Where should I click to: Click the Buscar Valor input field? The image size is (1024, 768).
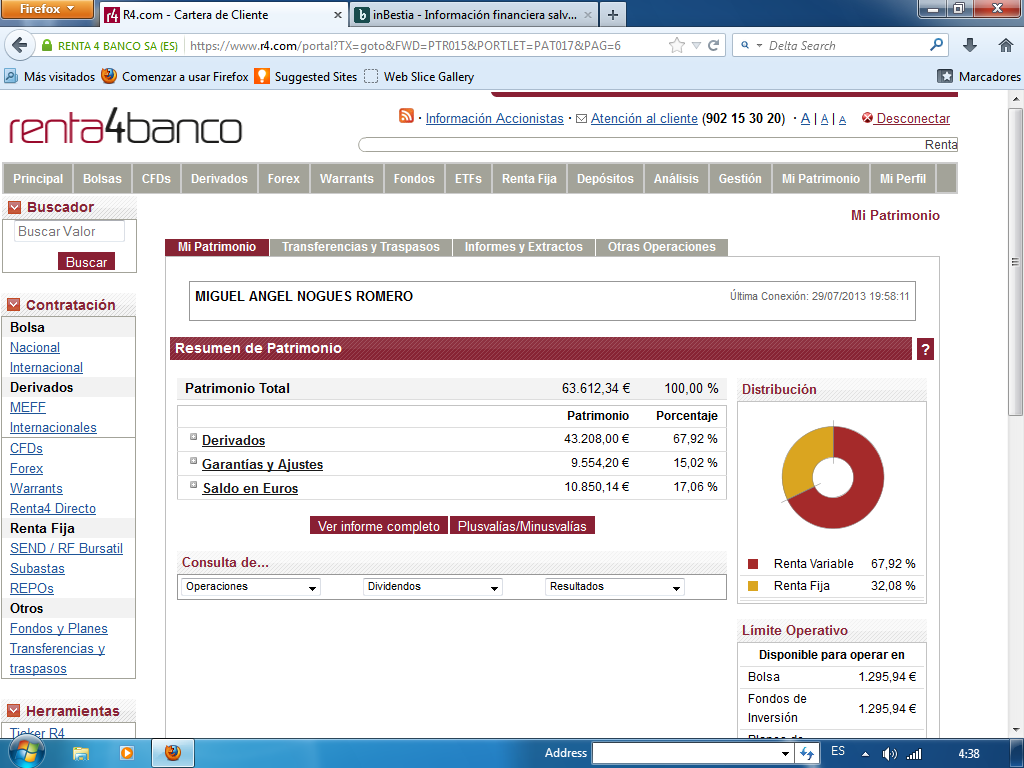(x=69, y=231)
